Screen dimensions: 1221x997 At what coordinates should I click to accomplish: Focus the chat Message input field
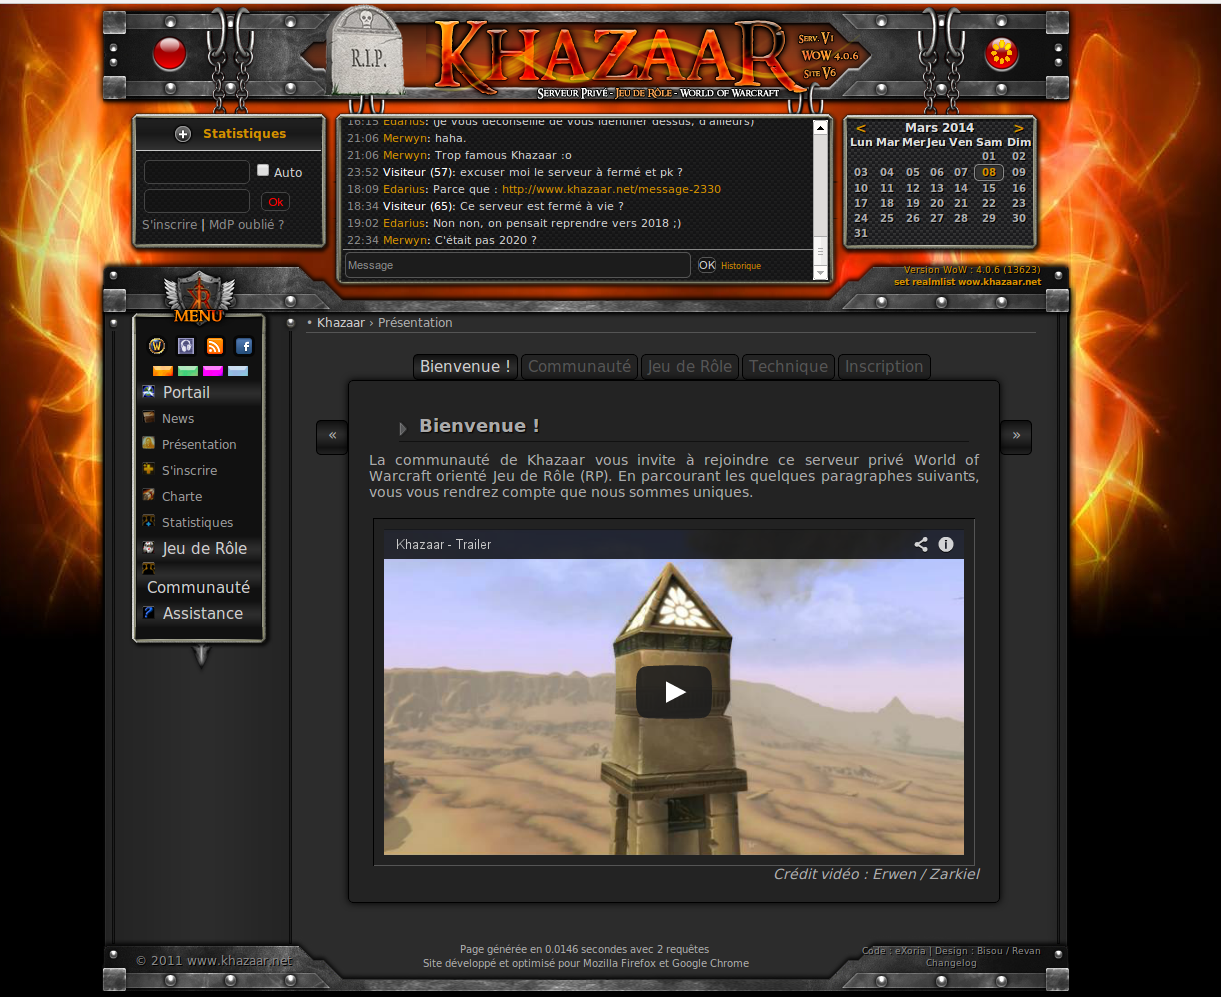(518, 265)
